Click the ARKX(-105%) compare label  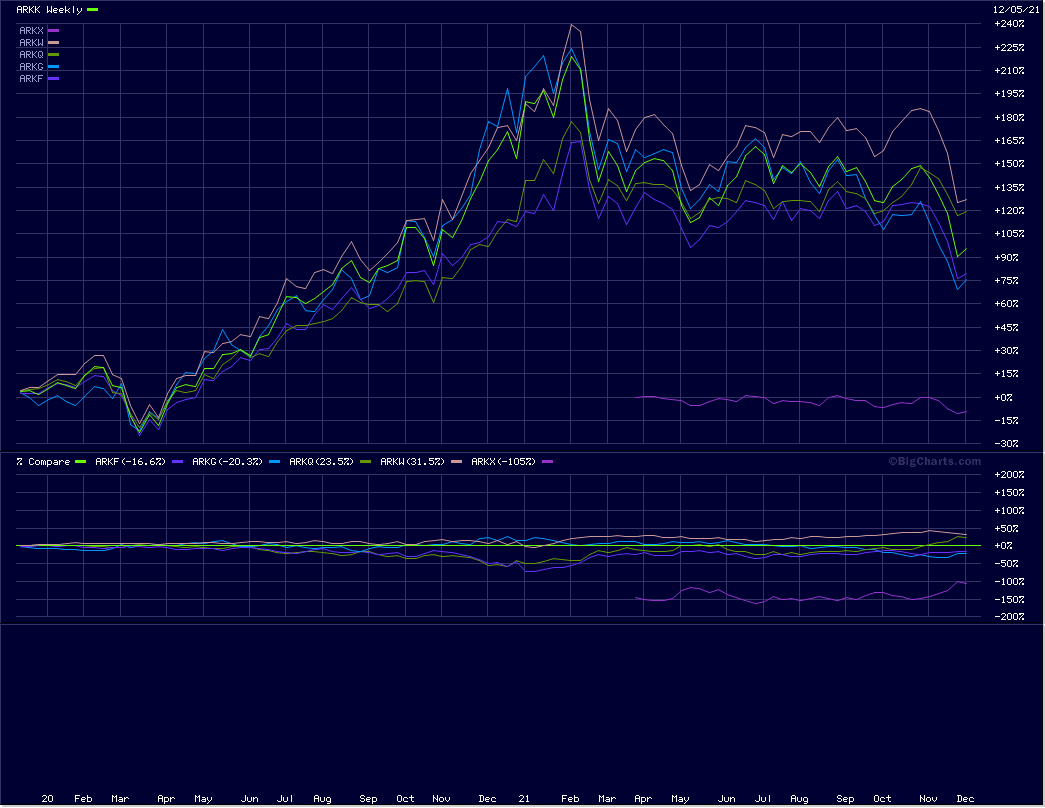503,462
